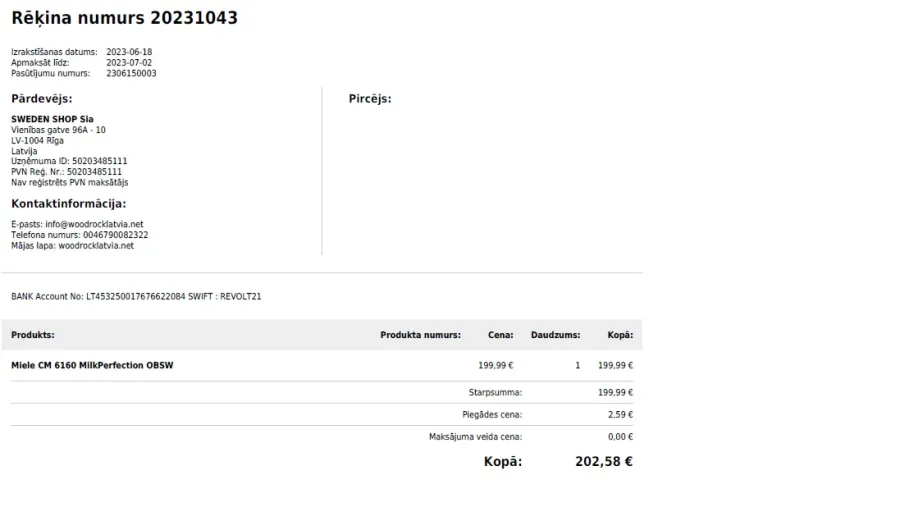The height and width of the screenshot is (507, 900).
Task: Click the payment due date 2023-07-02
Action: pos(129,63)
